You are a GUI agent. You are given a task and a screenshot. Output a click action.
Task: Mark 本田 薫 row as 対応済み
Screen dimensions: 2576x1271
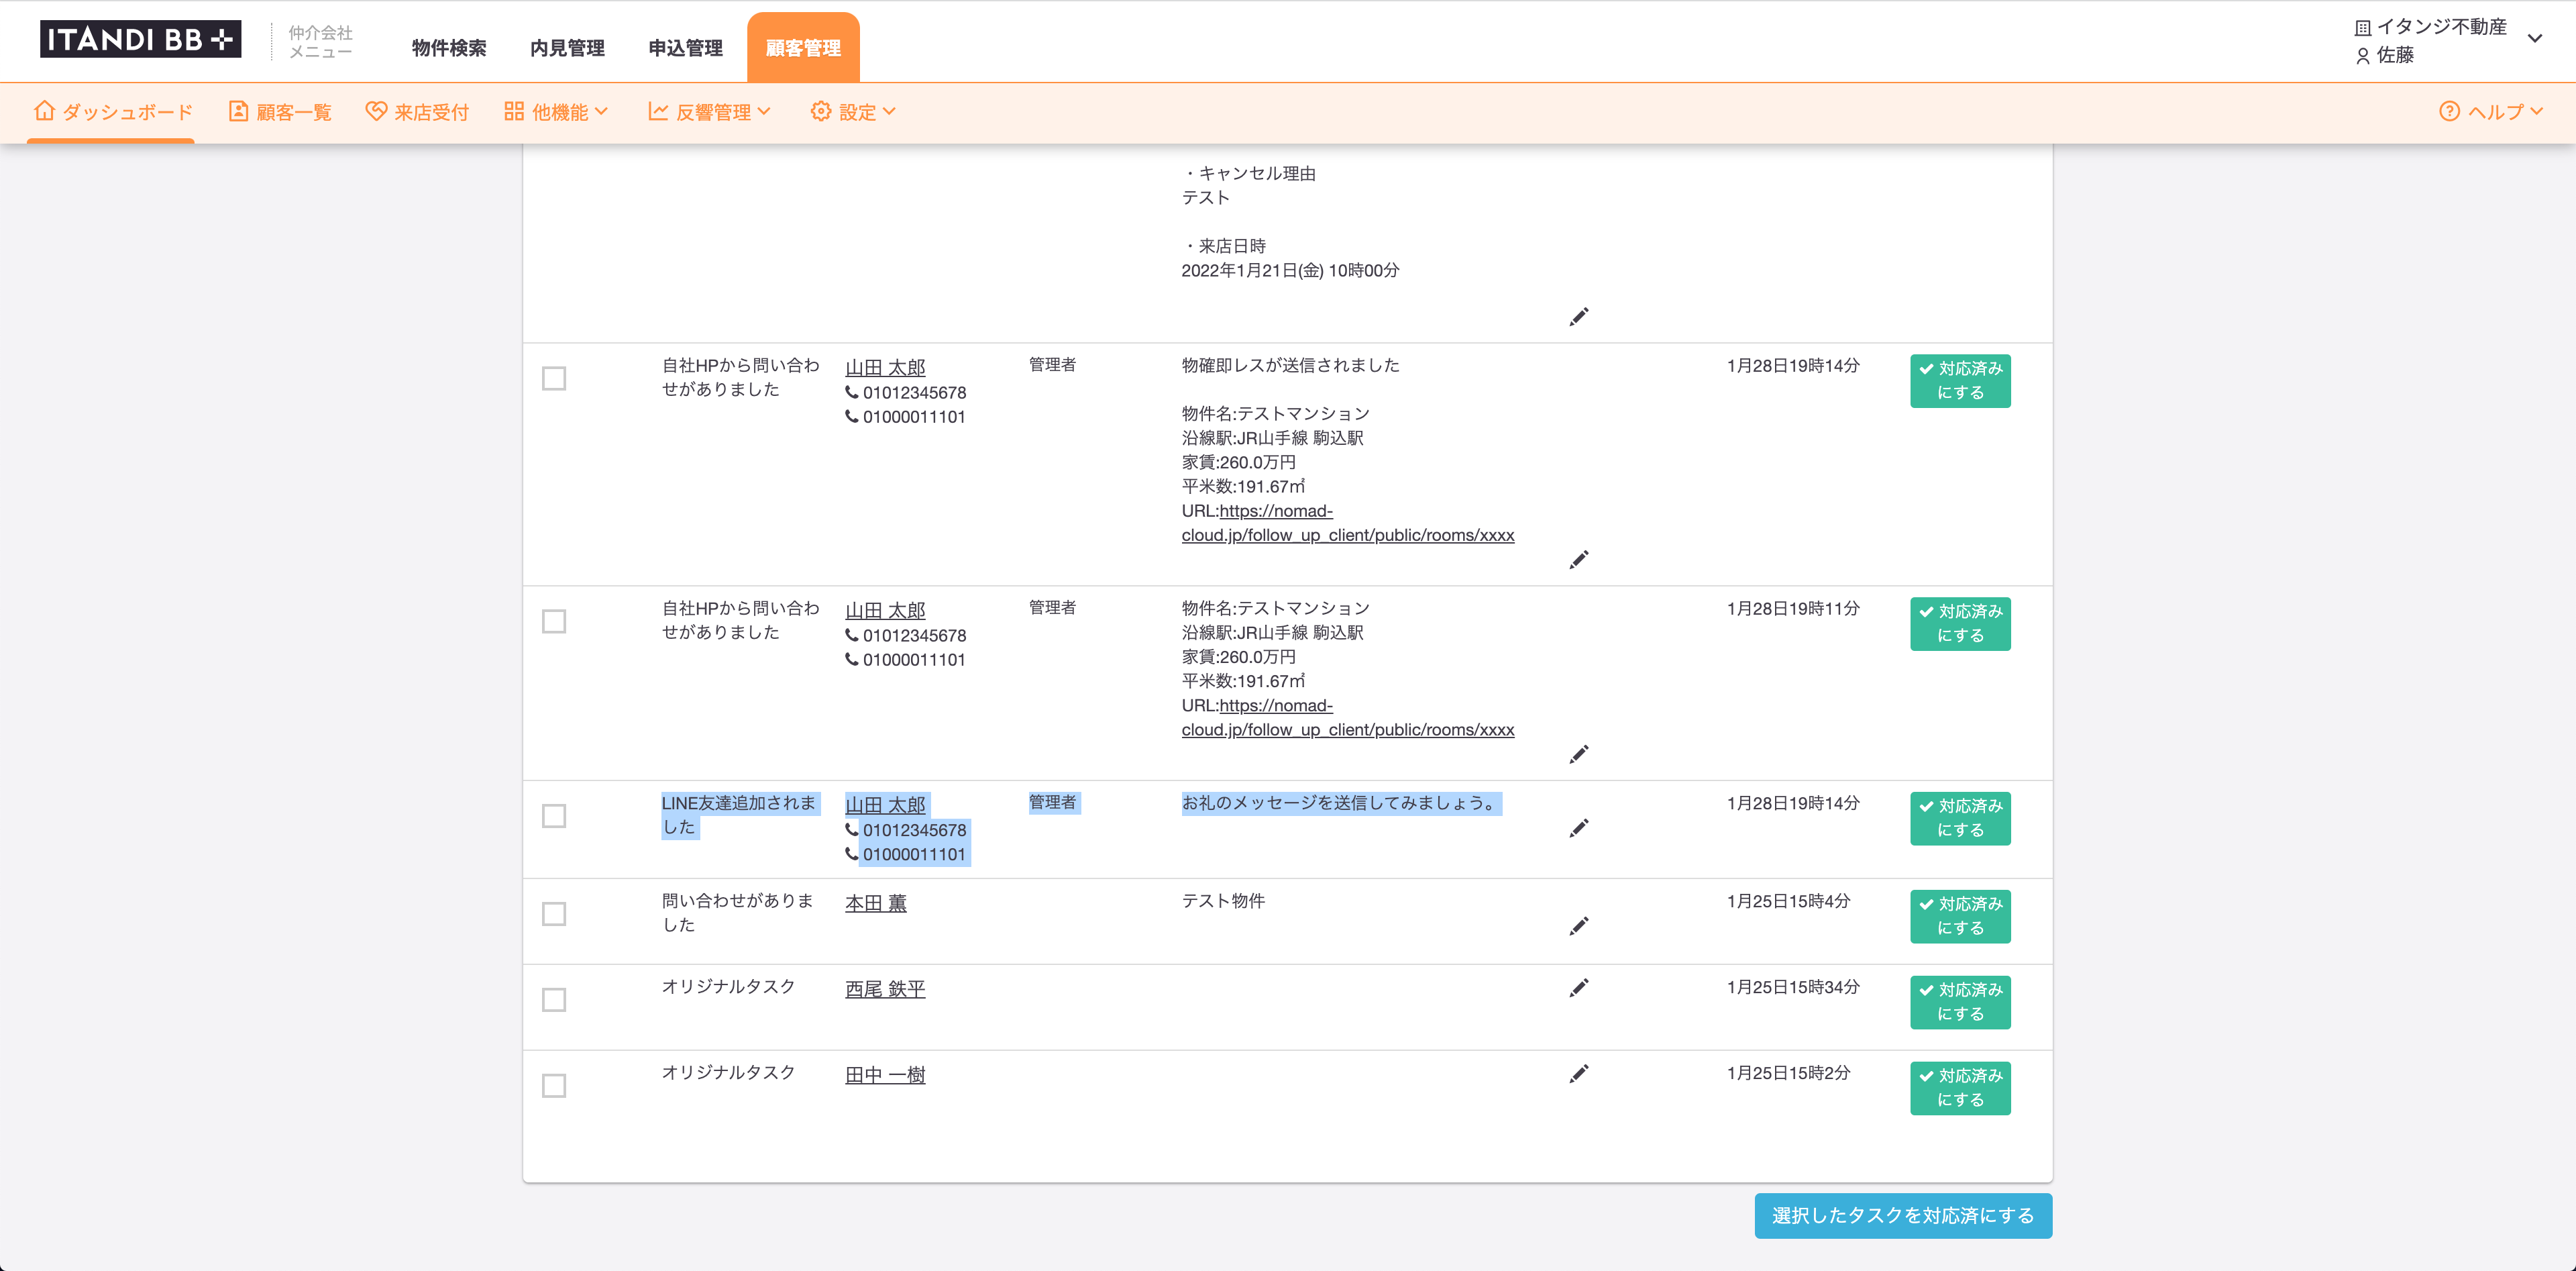[x=1960, y=917]
